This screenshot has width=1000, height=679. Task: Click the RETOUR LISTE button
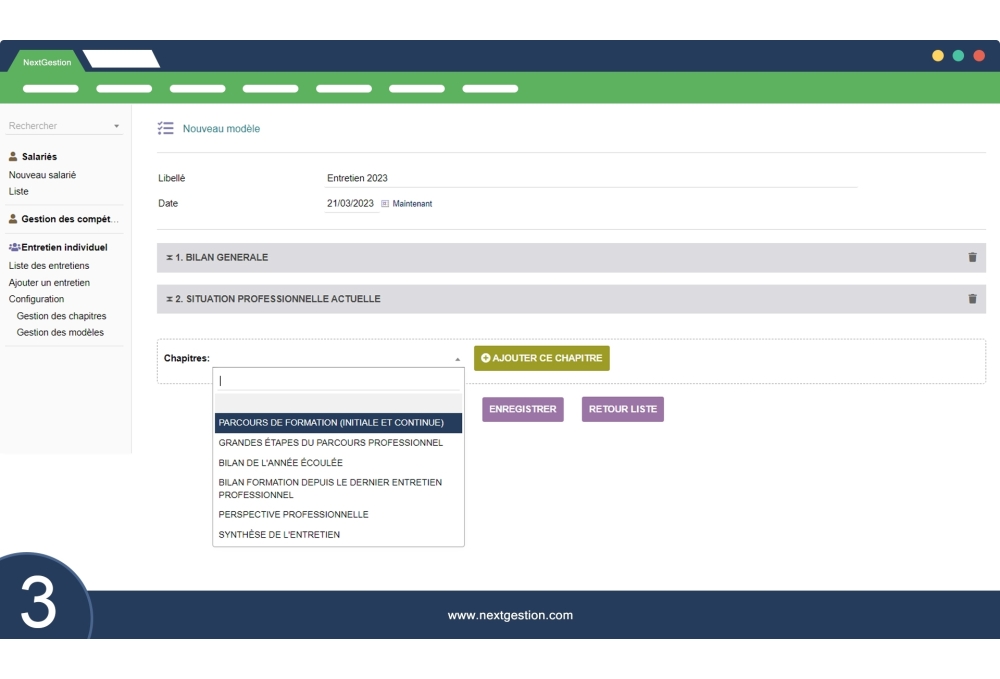[622, 409]
